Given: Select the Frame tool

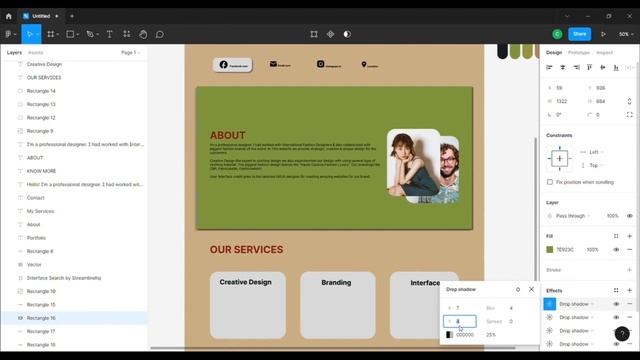Looking at the screenshot, I should tap(51, 34).
